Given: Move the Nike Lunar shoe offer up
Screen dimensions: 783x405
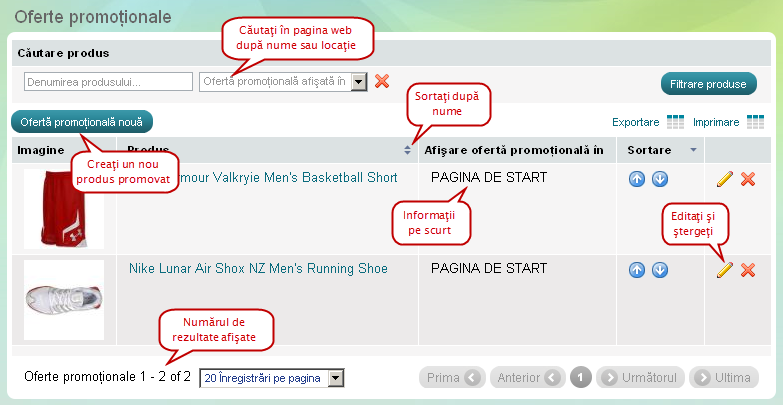Looking at the screenshot, I should coord(637,270).
